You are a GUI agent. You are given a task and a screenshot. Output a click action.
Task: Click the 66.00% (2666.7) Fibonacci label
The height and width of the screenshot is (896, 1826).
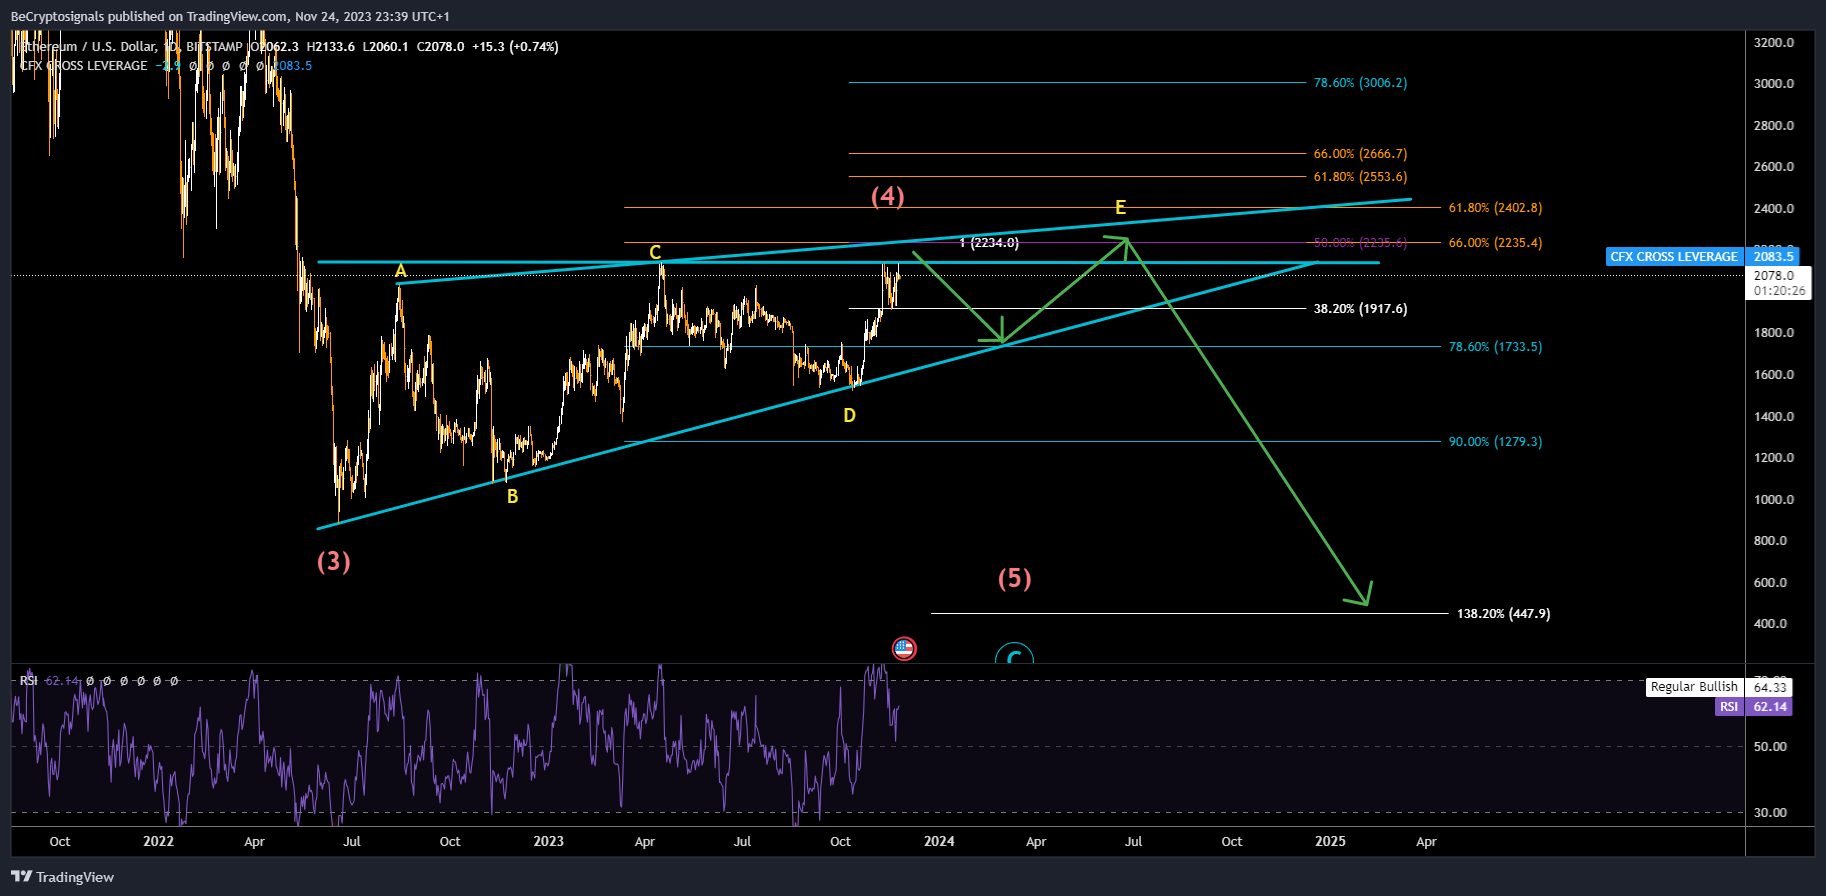[x=1360, y=154]
